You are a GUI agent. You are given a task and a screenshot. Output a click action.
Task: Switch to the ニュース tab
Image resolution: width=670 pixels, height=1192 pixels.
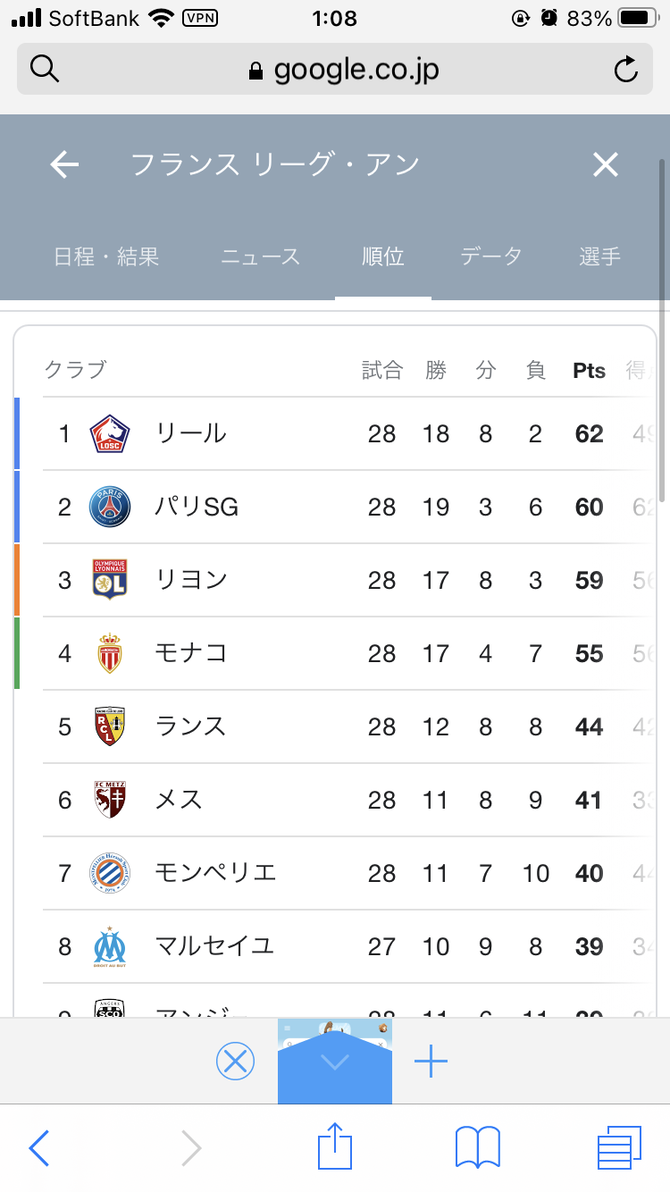260,257
